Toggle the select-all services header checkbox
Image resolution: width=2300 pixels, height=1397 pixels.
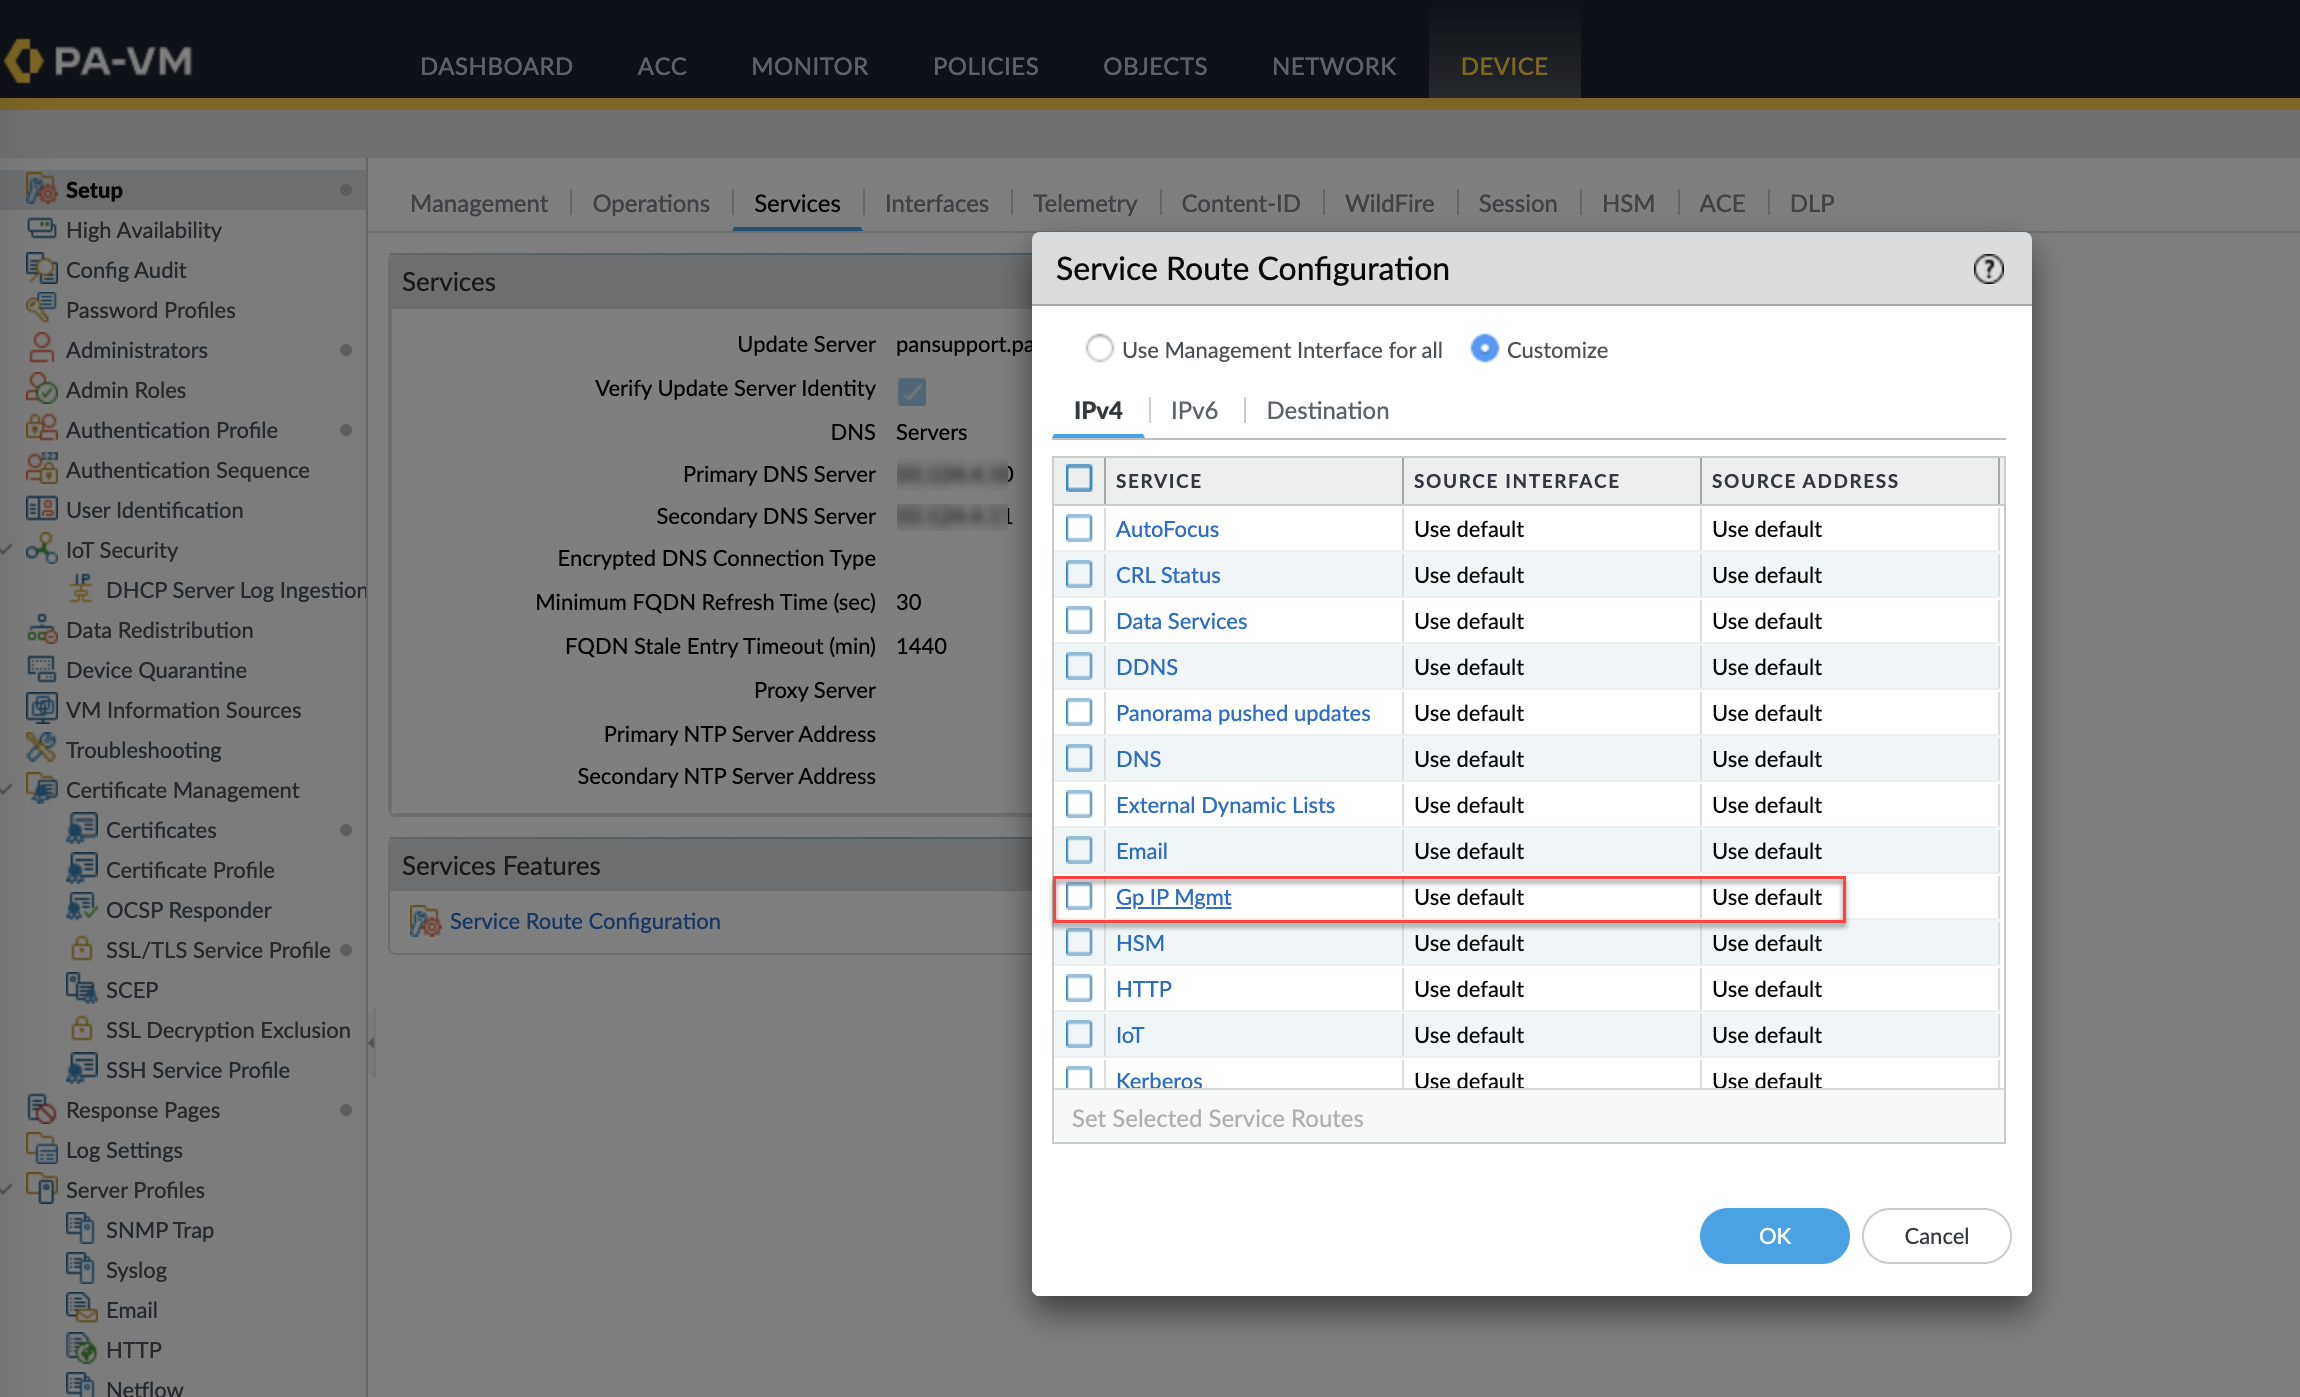tap(1079, 479)
